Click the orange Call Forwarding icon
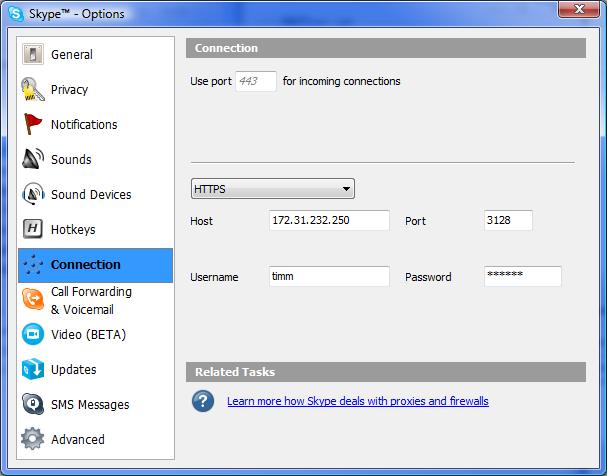The width and height of the screenshot is (608, 476). [x=33, y=299]
